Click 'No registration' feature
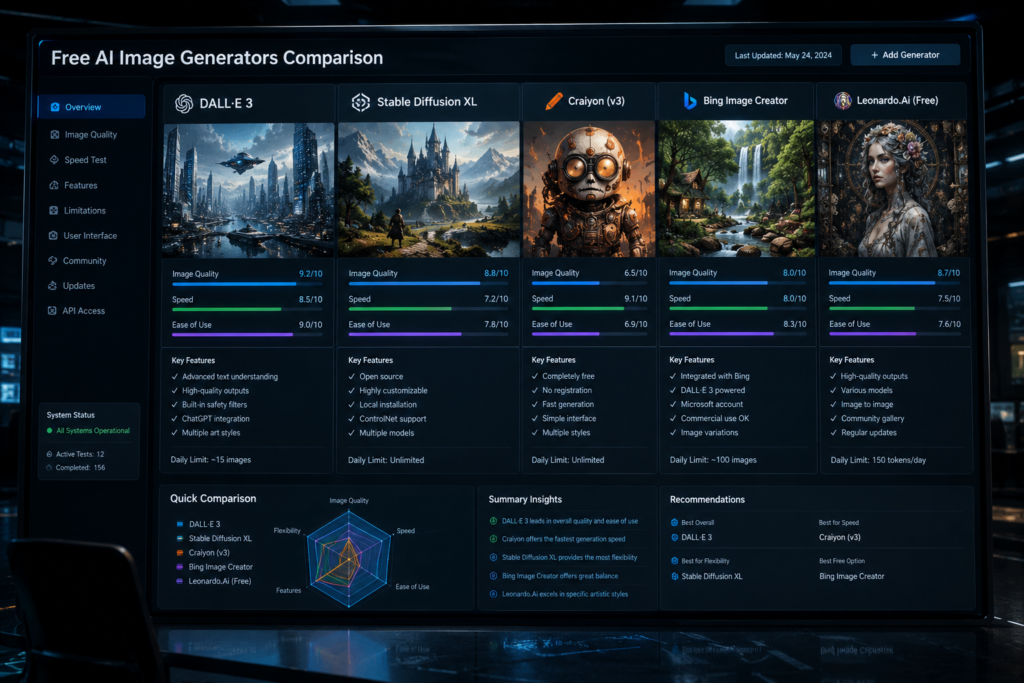The width and height of the screenshot is (1024, 683). coord(567,390)
